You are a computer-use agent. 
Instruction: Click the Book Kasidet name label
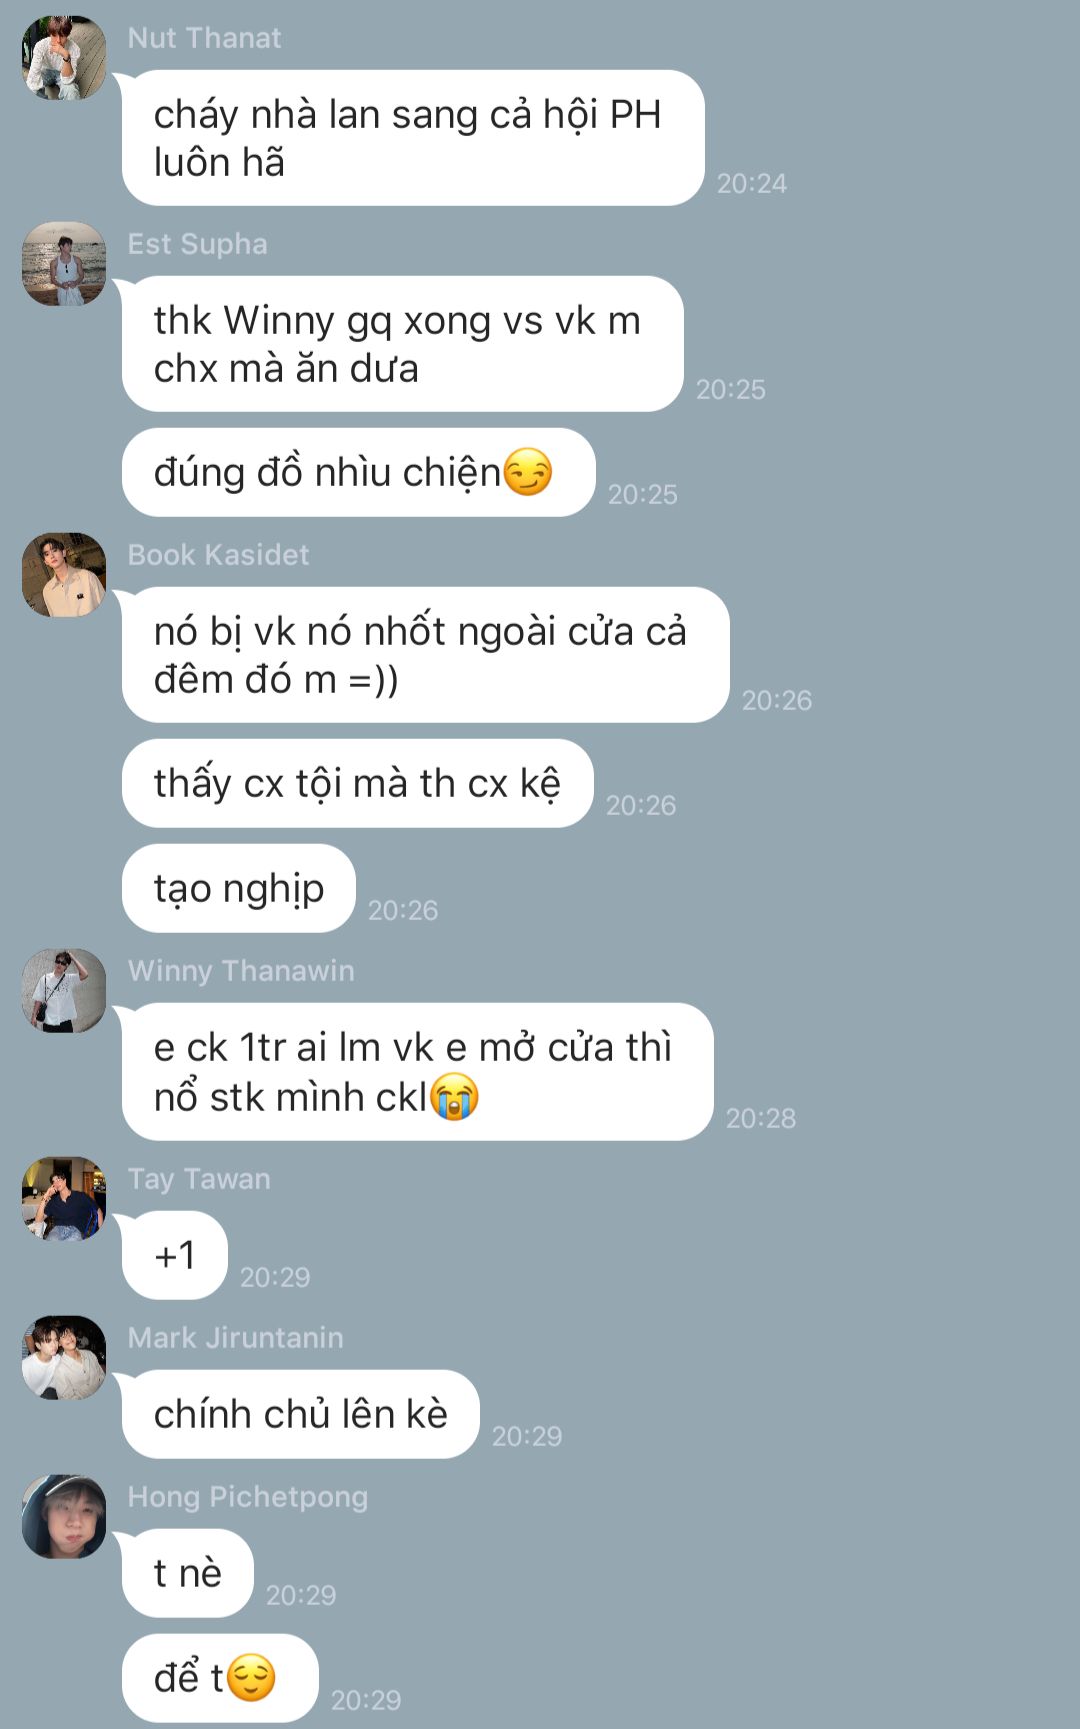pyautogui.click(x=219, y=555)
